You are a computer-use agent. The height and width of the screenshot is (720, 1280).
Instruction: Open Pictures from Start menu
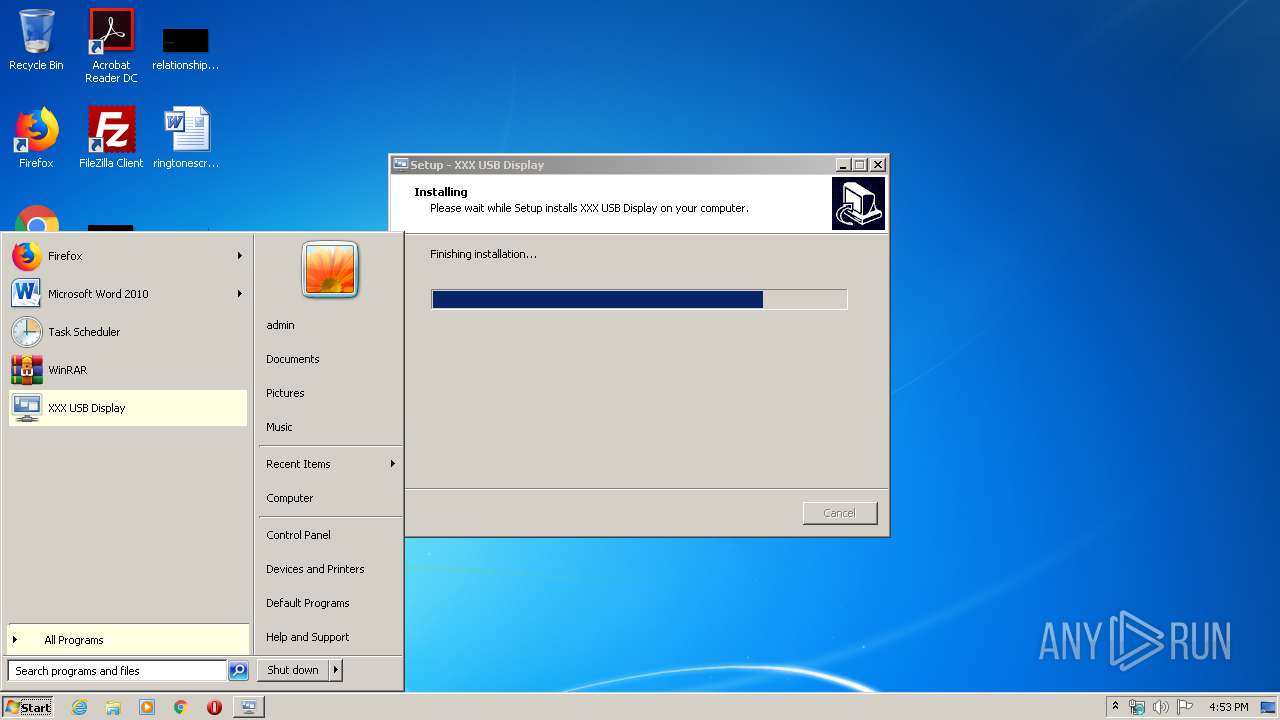click(330, 393)
